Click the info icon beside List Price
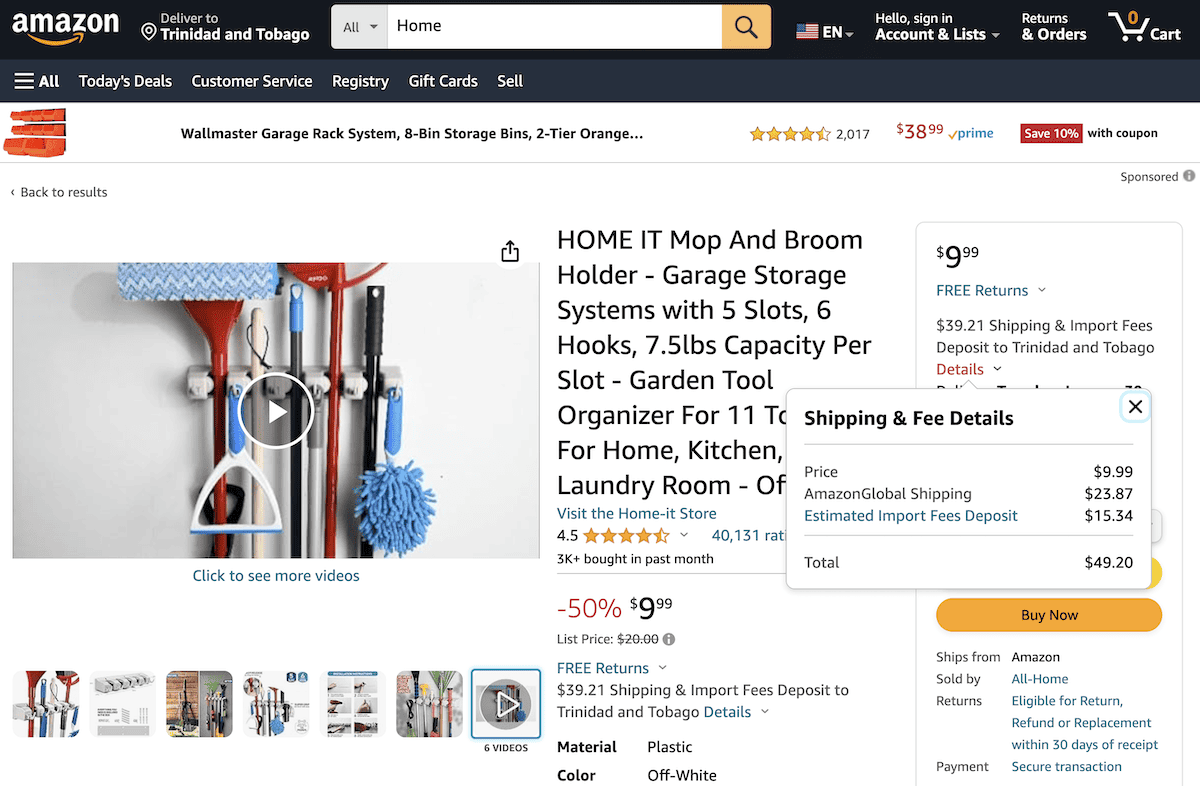The height and width of the screenshot is (786, 1200). 667,639
